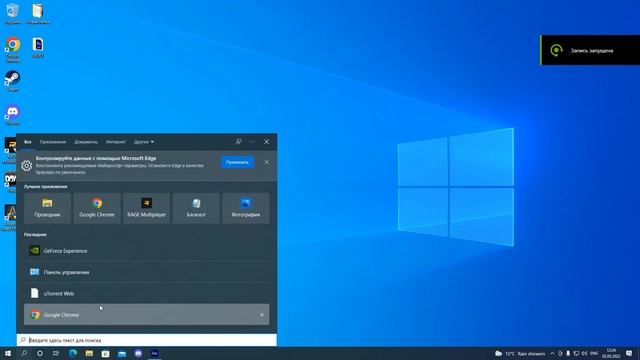Select the Discord desktop shortcut
640x360 pixels.
(13, 115)
